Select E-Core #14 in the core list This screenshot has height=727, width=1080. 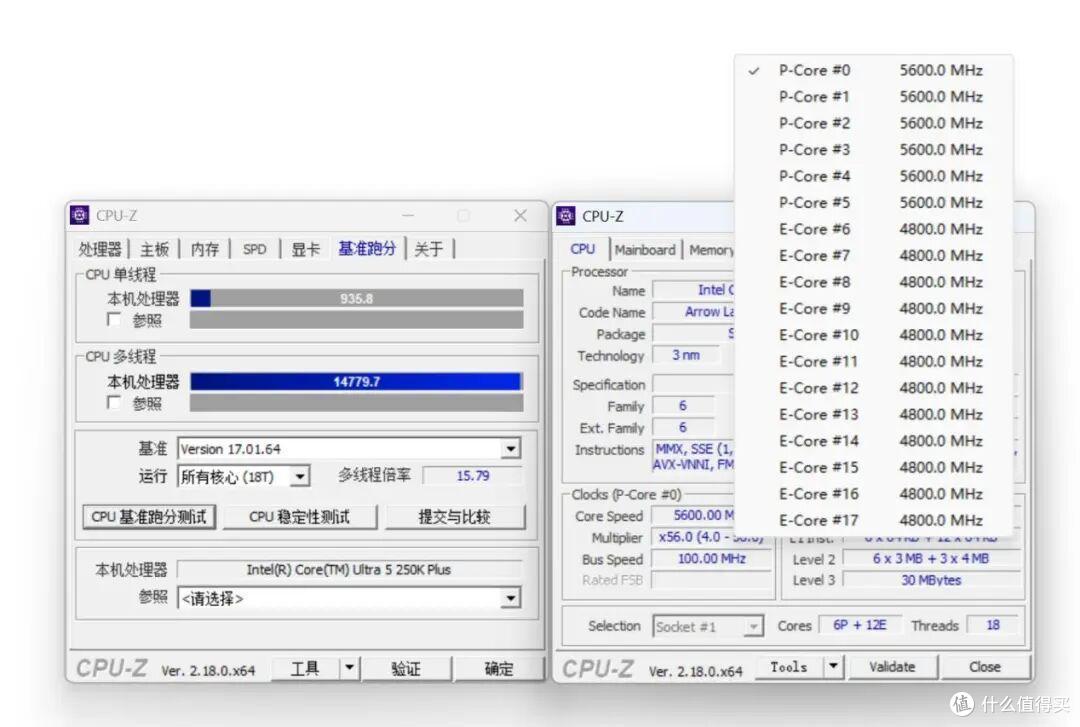click(873, 441)
